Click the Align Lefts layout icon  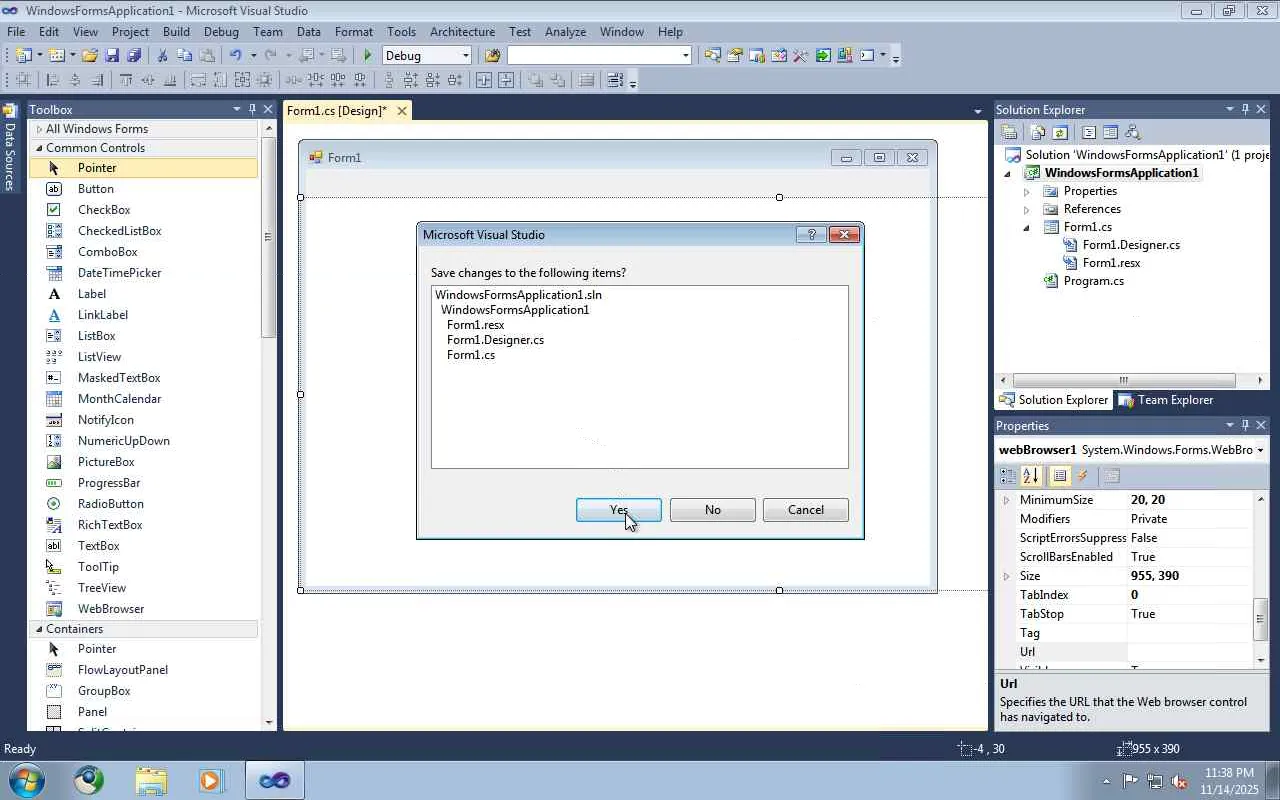click(53, 81)
